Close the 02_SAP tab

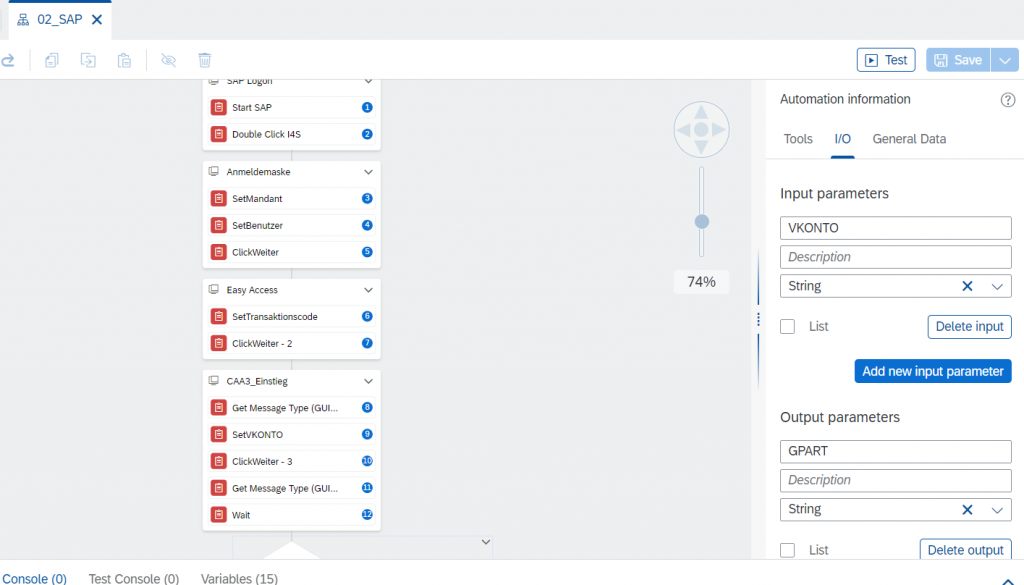click(97, 20)
